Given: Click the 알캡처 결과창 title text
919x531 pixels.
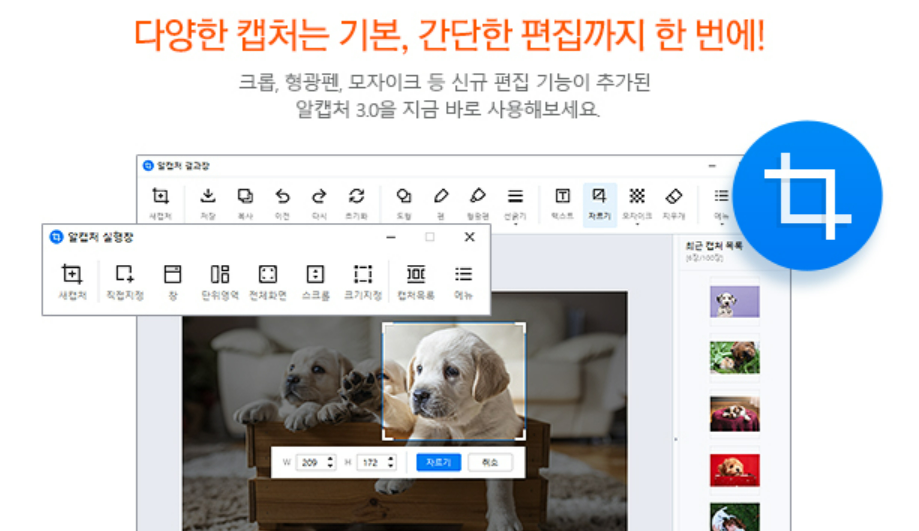Looking at the screenshot, I should coord(183,166).
